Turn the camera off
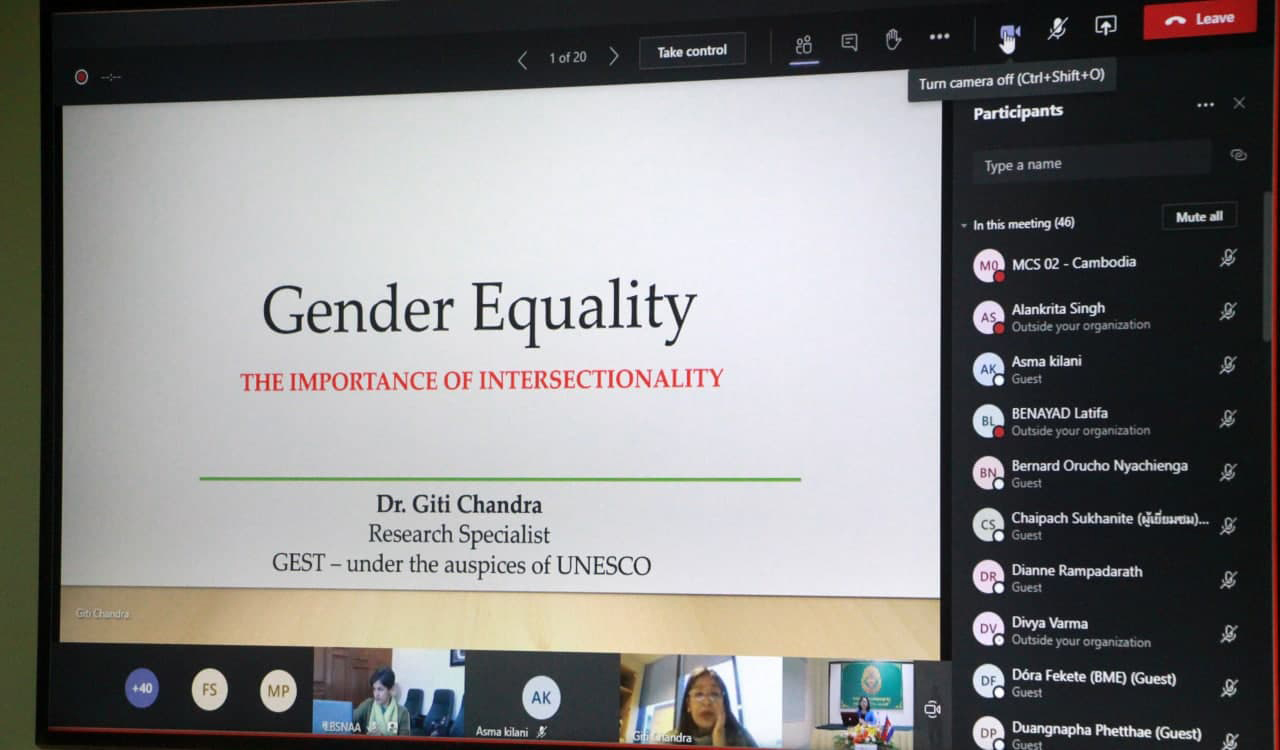Screen dimensions: 1280x750 coord(1009,35)
